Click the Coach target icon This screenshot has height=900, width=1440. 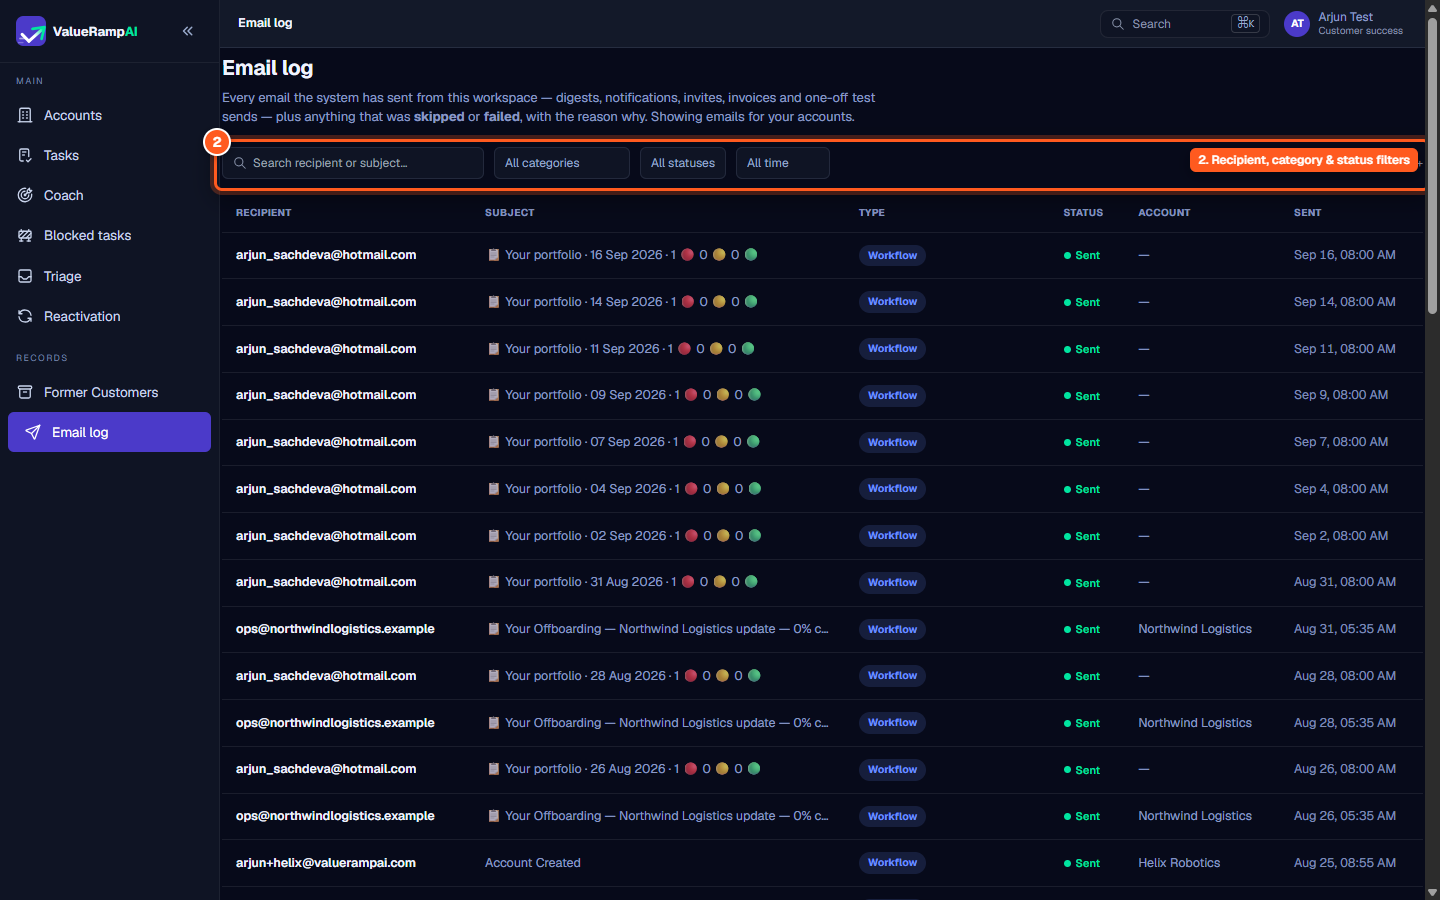point(25,195)
